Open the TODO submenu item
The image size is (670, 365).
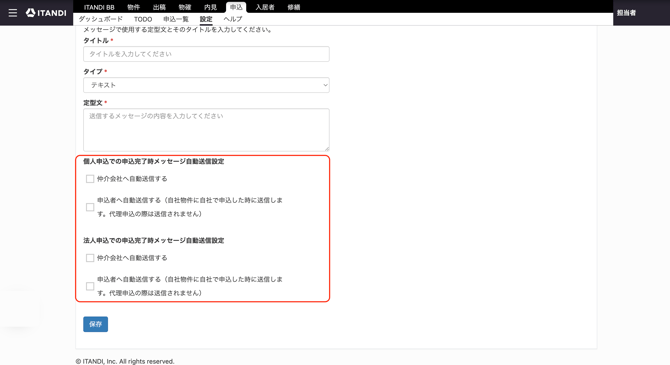click(143, 19)
